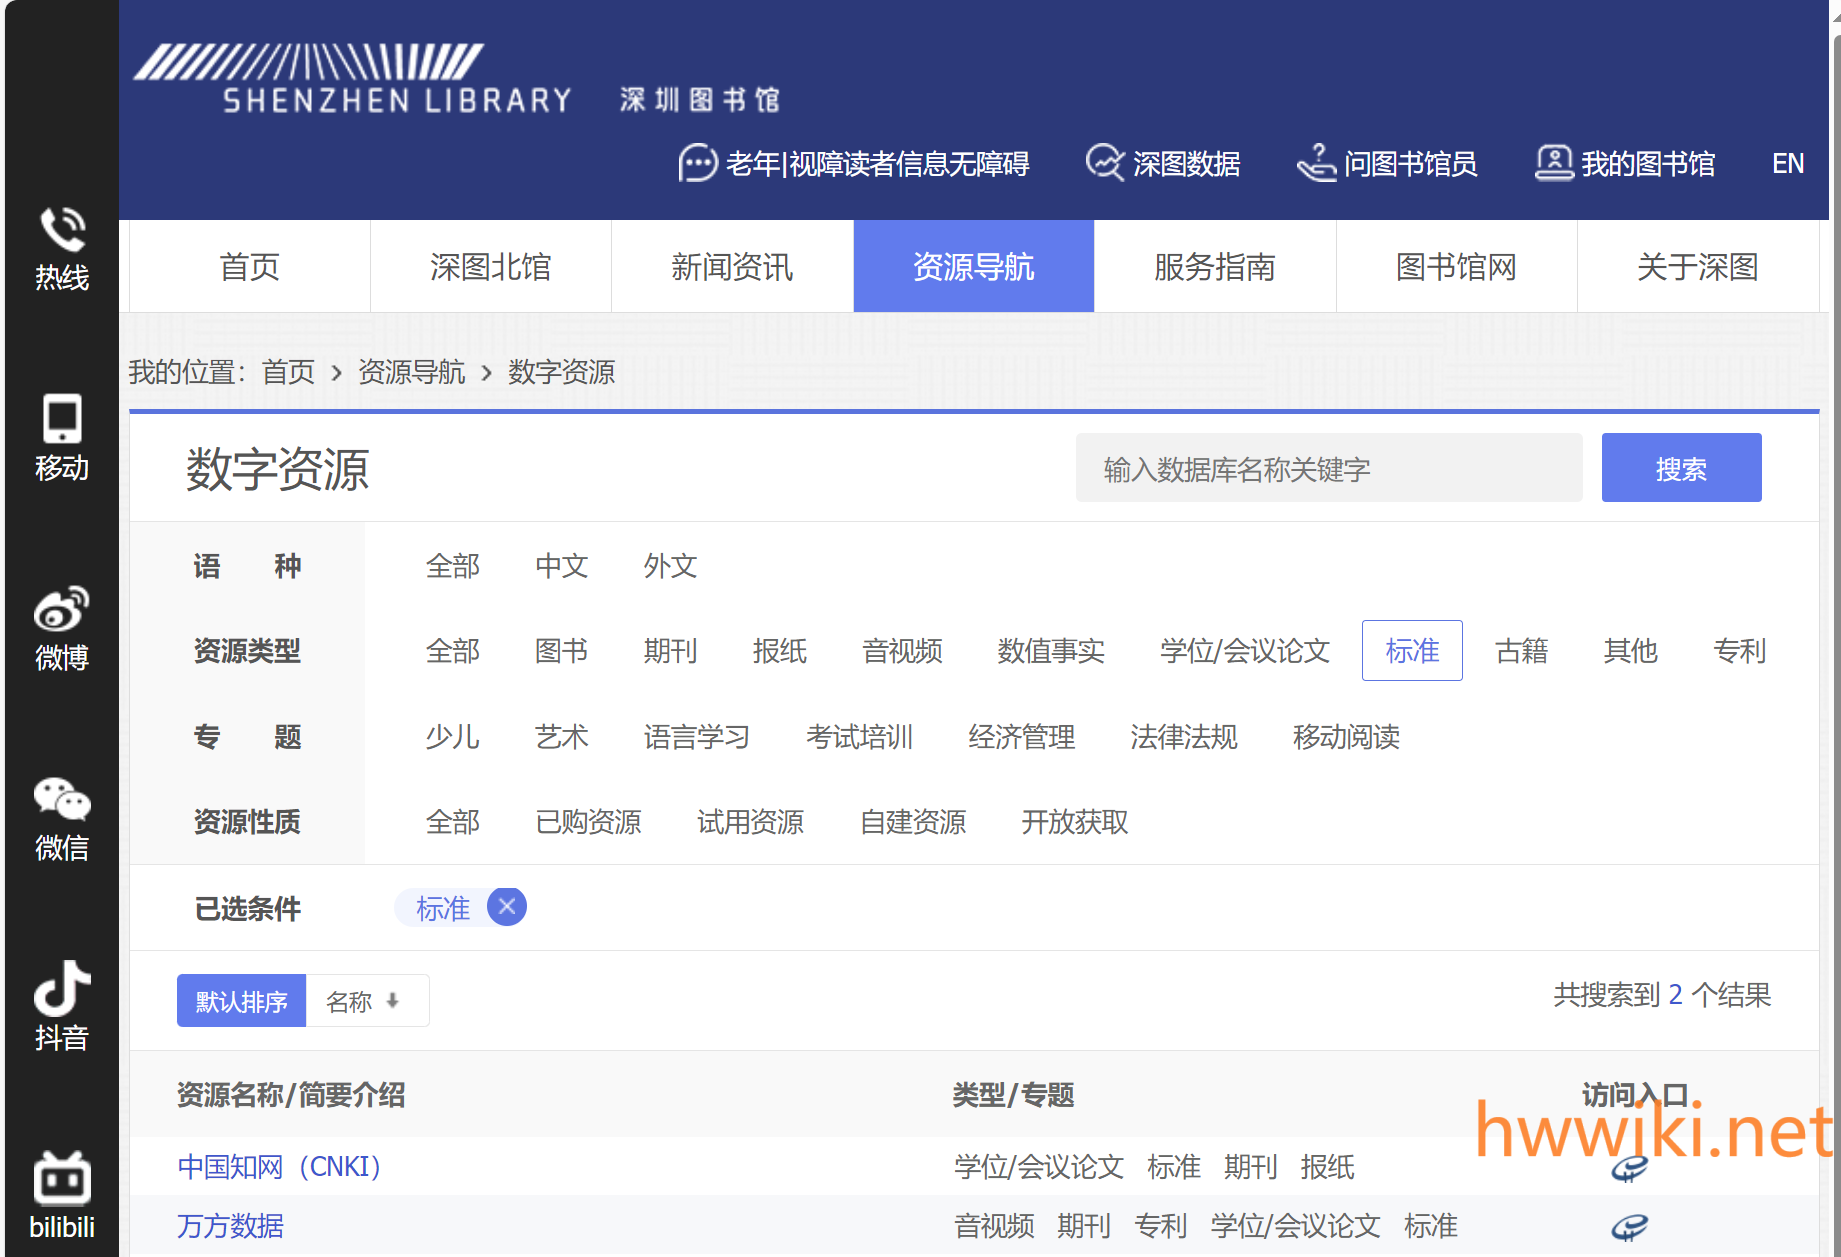1841x1257 pixels.
Task: Click the hotline phone icon in sidebar
Action: (62, 231)
